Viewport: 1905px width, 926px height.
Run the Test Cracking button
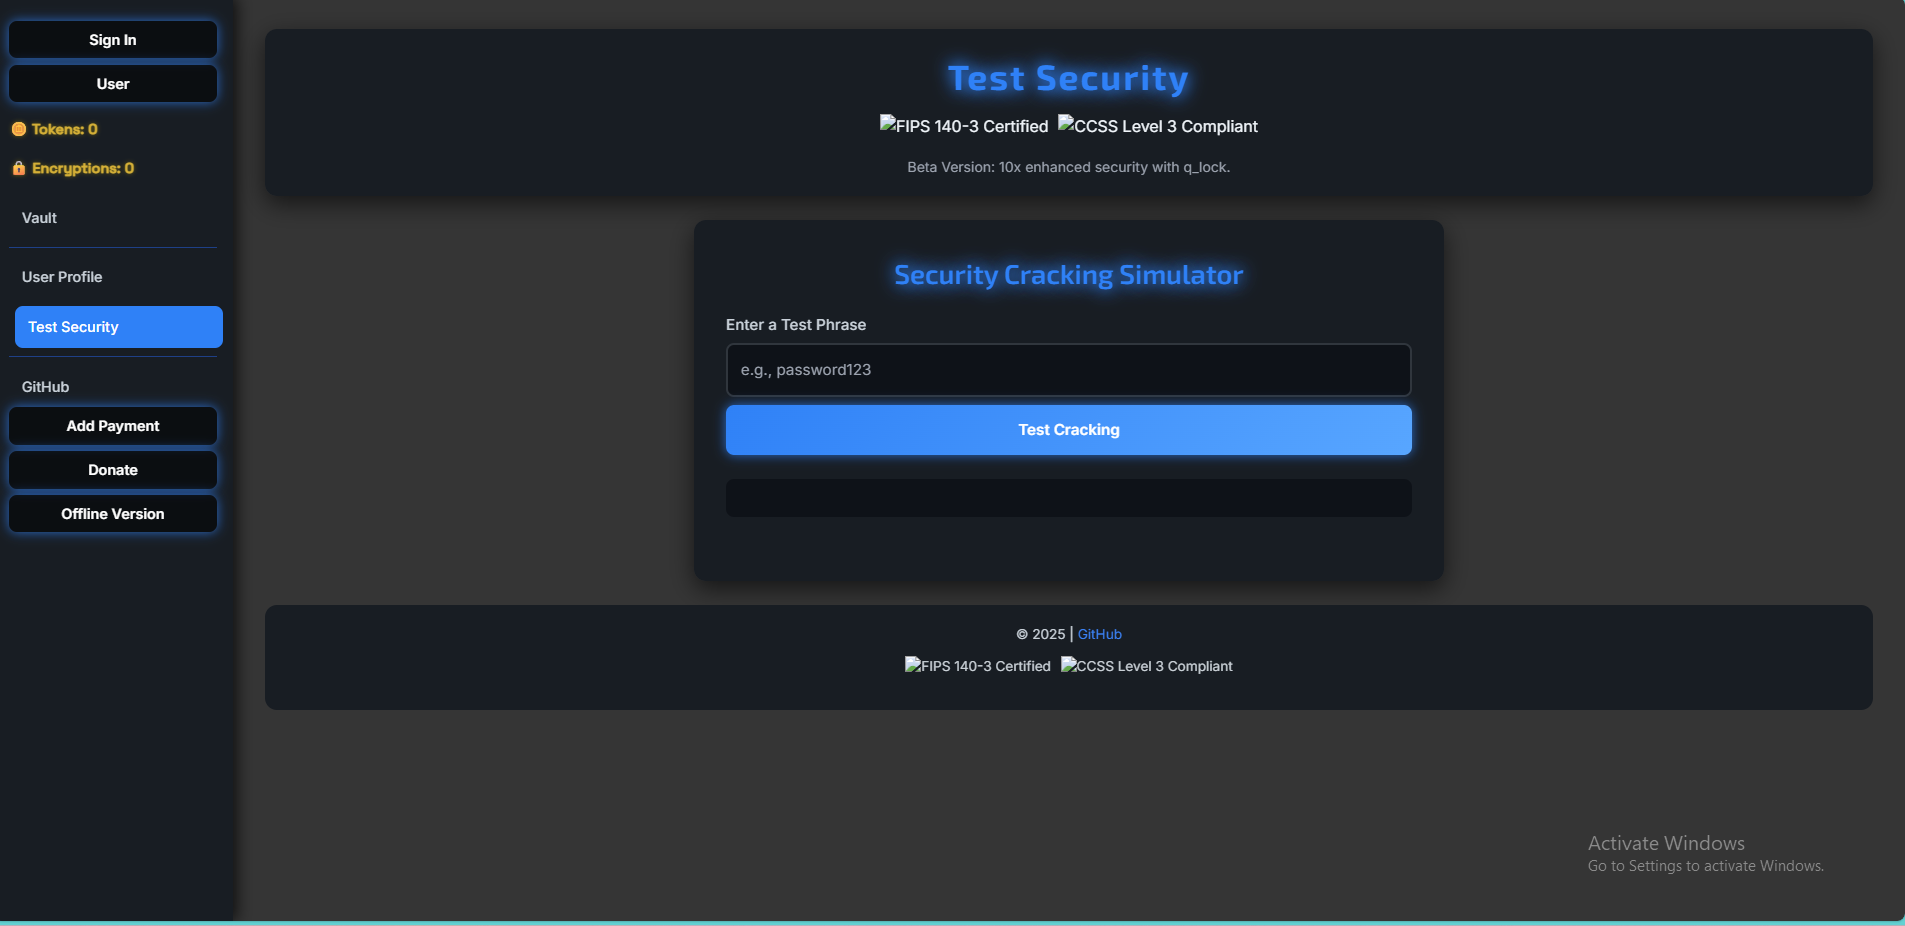tap(1068, 430)
